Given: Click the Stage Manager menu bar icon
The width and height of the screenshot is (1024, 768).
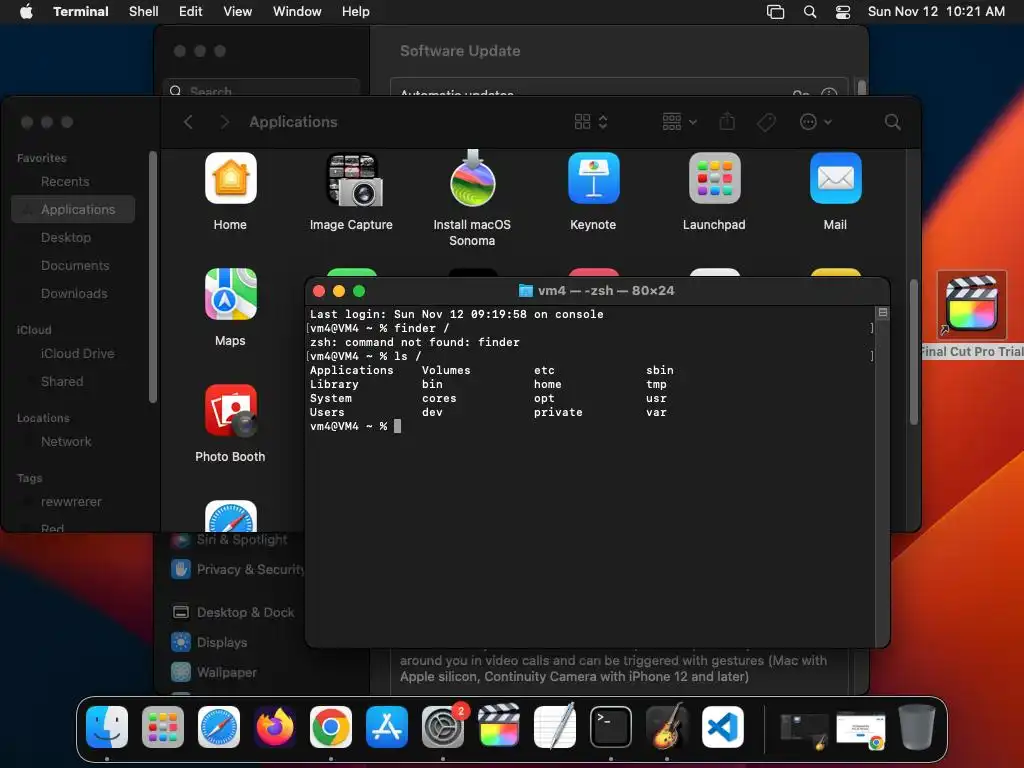Looking at the screenshot, I should click(775, 12).
